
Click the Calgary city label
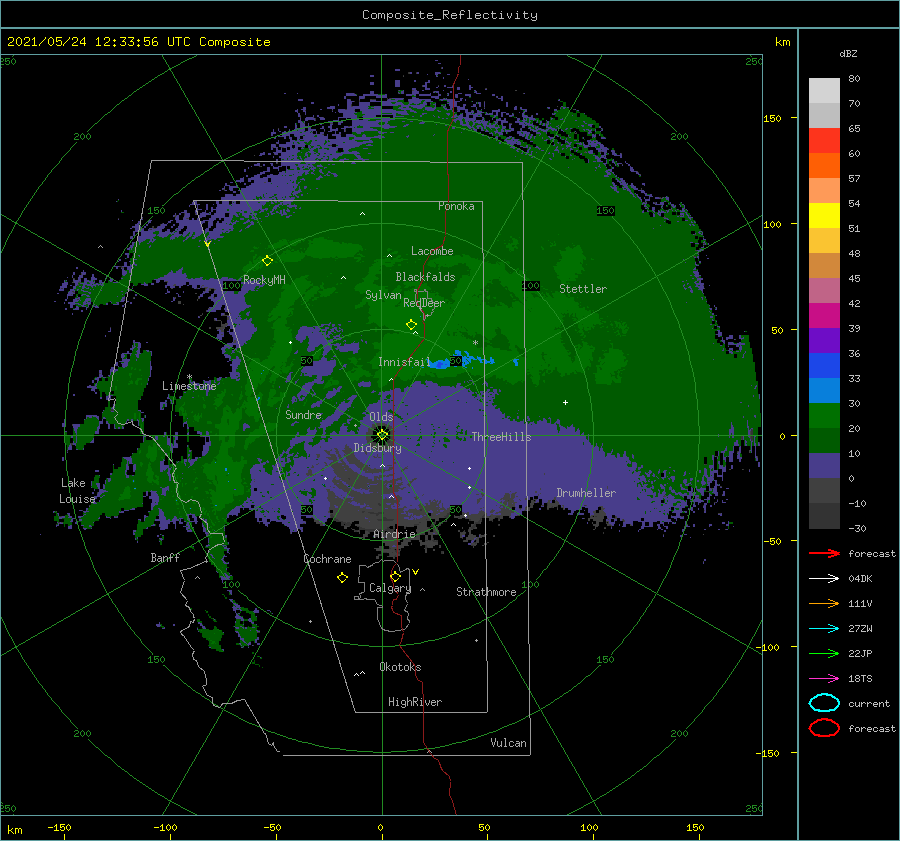390,588
